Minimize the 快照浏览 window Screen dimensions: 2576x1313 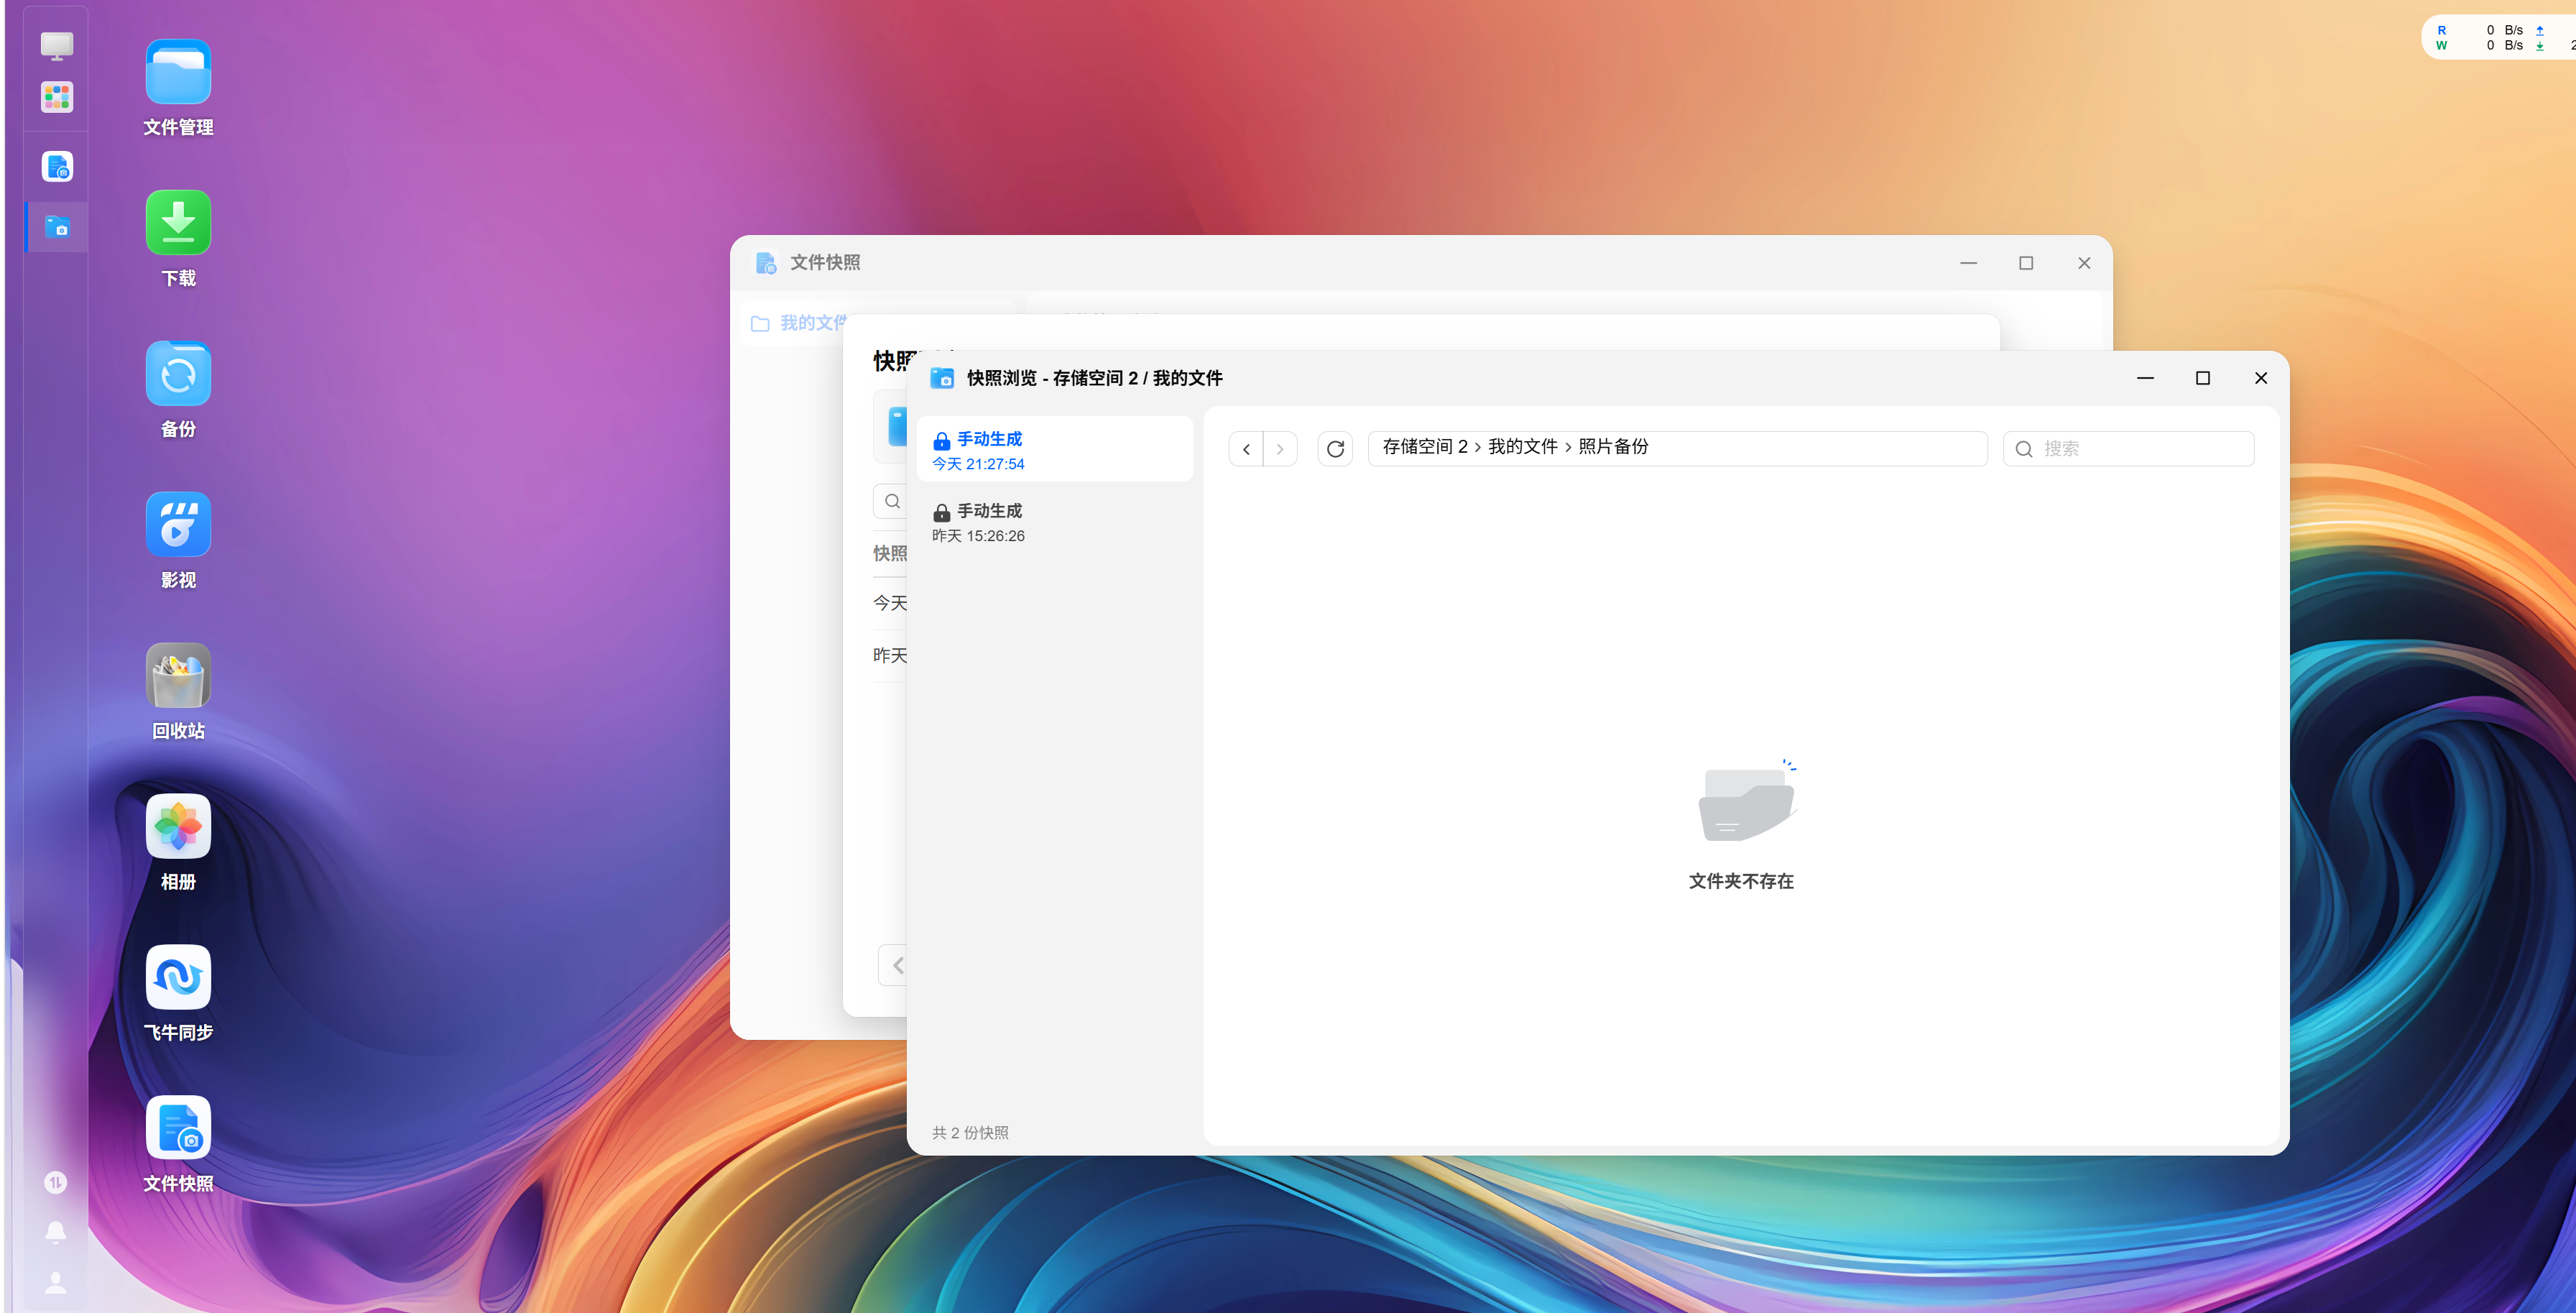pyautogui.click(x=2145, y=378)
